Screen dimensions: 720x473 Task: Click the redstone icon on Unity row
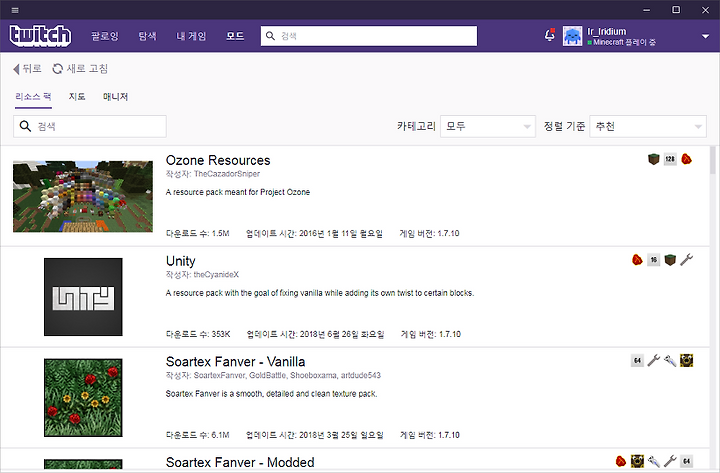pyautogui.click(x=637, y=260)
